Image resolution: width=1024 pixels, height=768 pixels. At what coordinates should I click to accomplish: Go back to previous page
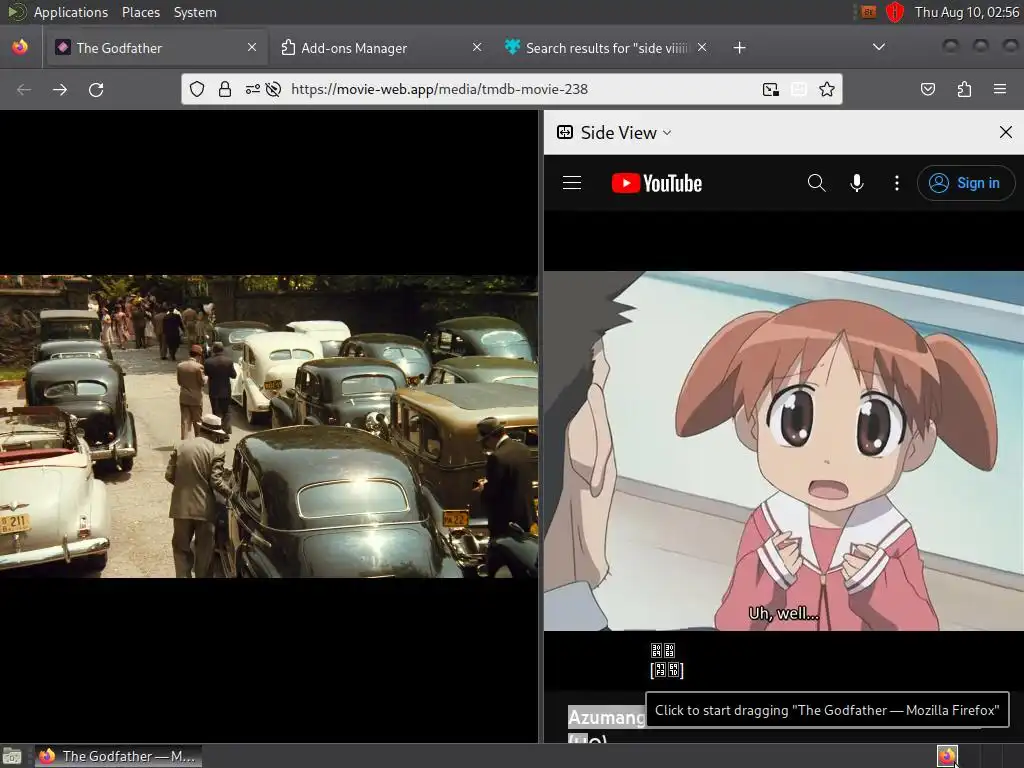pos(24,89)
